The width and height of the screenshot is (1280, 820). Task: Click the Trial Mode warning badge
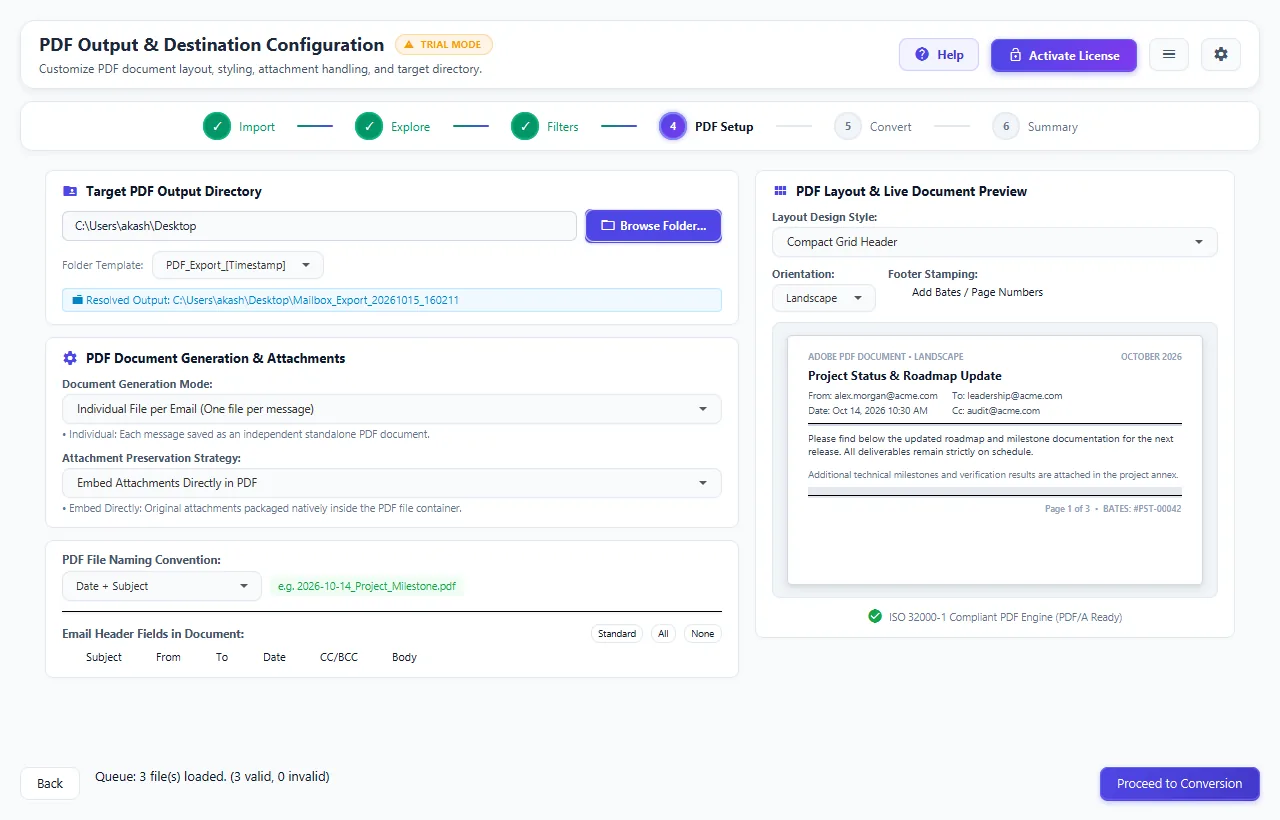point(444,45)
